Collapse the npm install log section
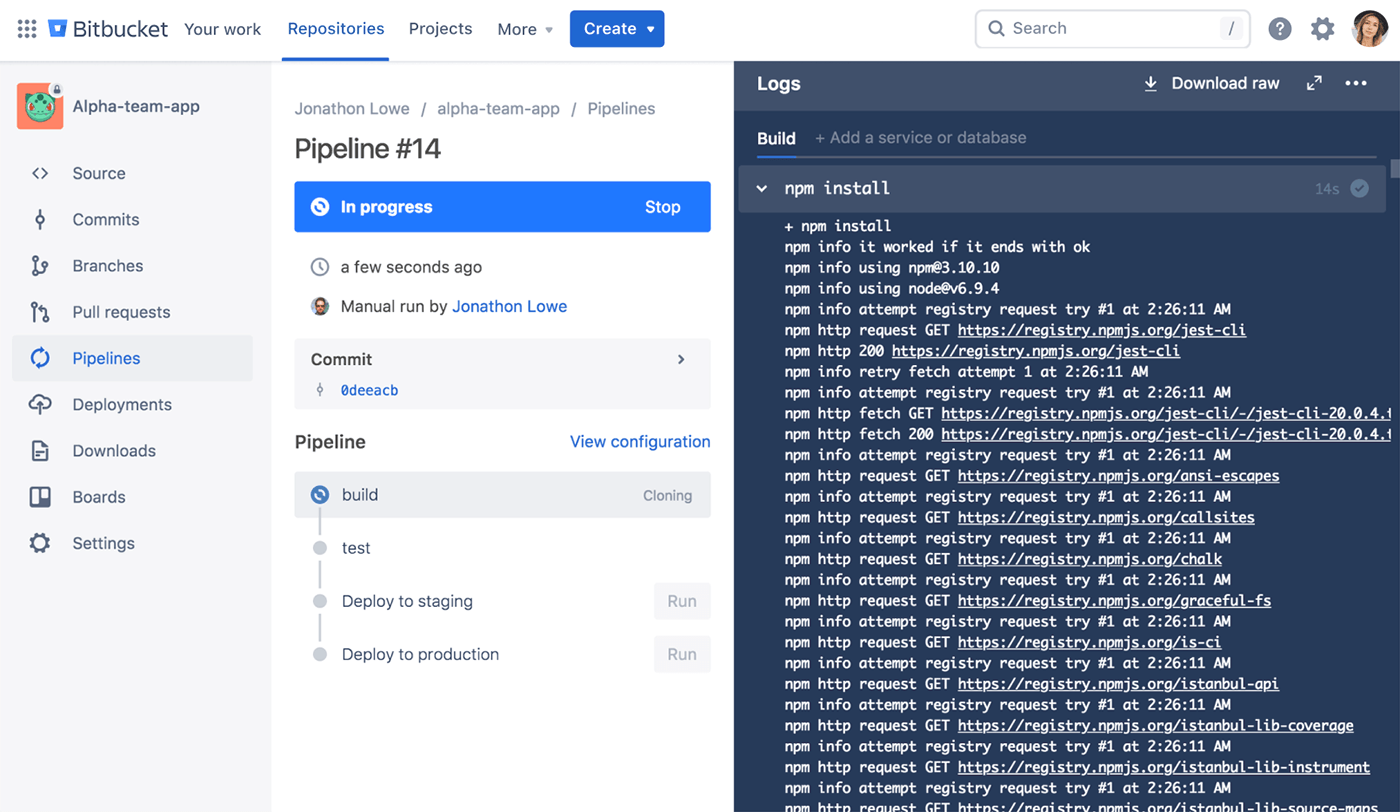The height and width of the screenshot is (812, 1400). click(x=762, y=188)
